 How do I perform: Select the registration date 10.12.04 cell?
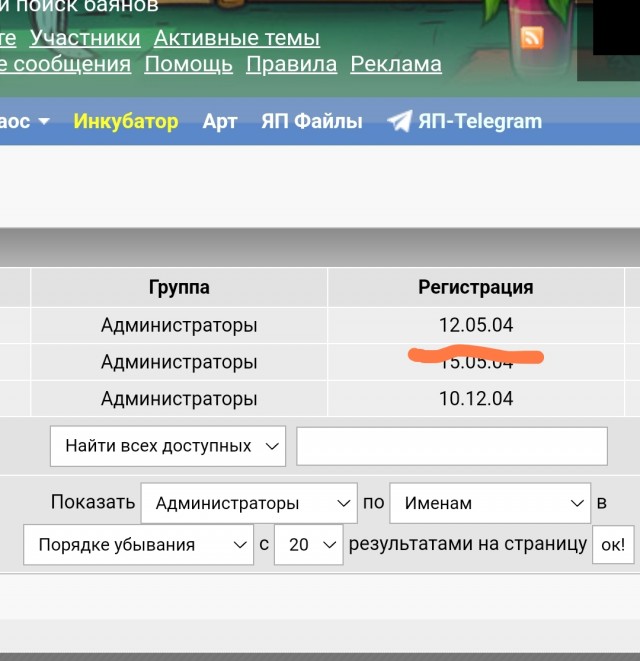click(x=476, y=399)
